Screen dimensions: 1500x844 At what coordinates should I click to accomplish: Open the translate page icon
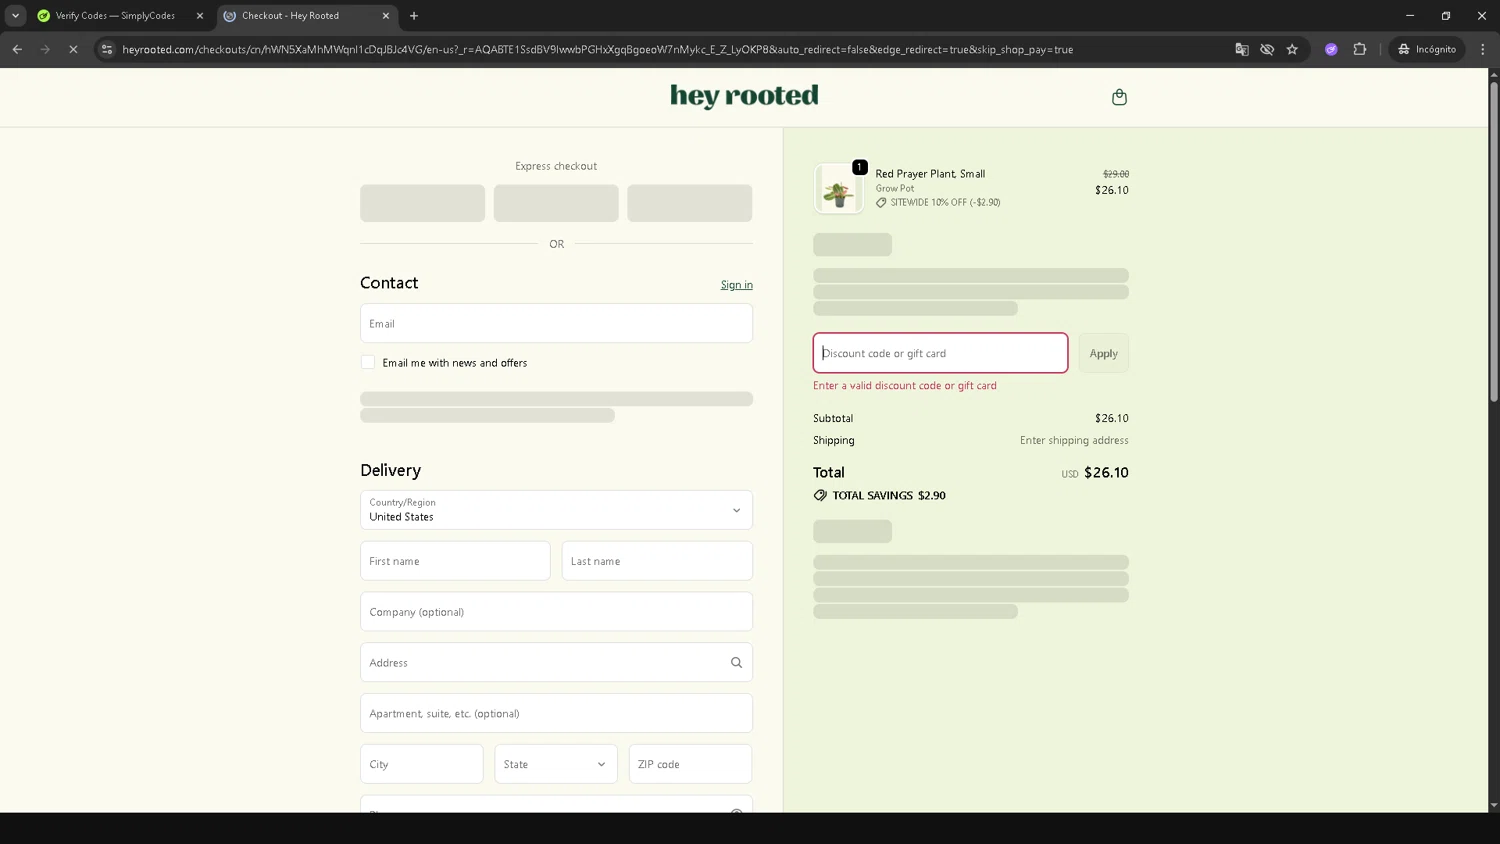click(x=1242, y=49)
